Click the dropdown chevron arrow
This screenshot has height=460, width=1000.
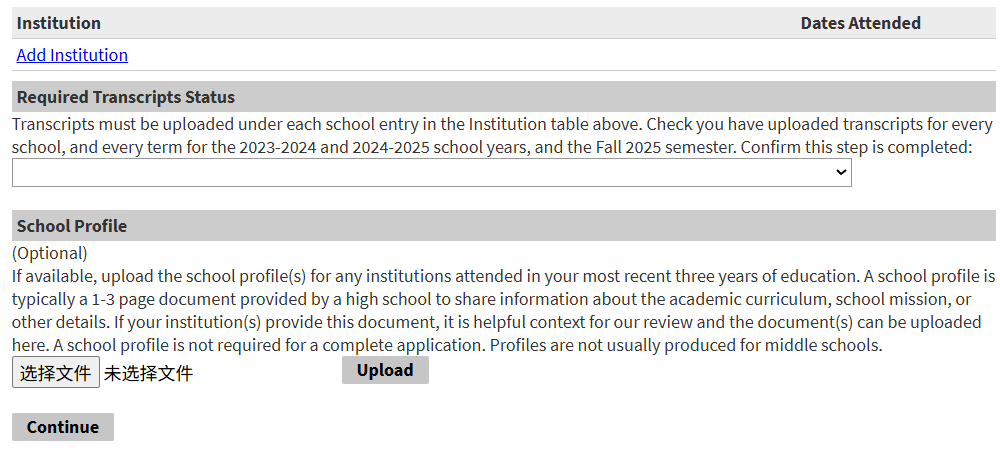click(840, 173)
